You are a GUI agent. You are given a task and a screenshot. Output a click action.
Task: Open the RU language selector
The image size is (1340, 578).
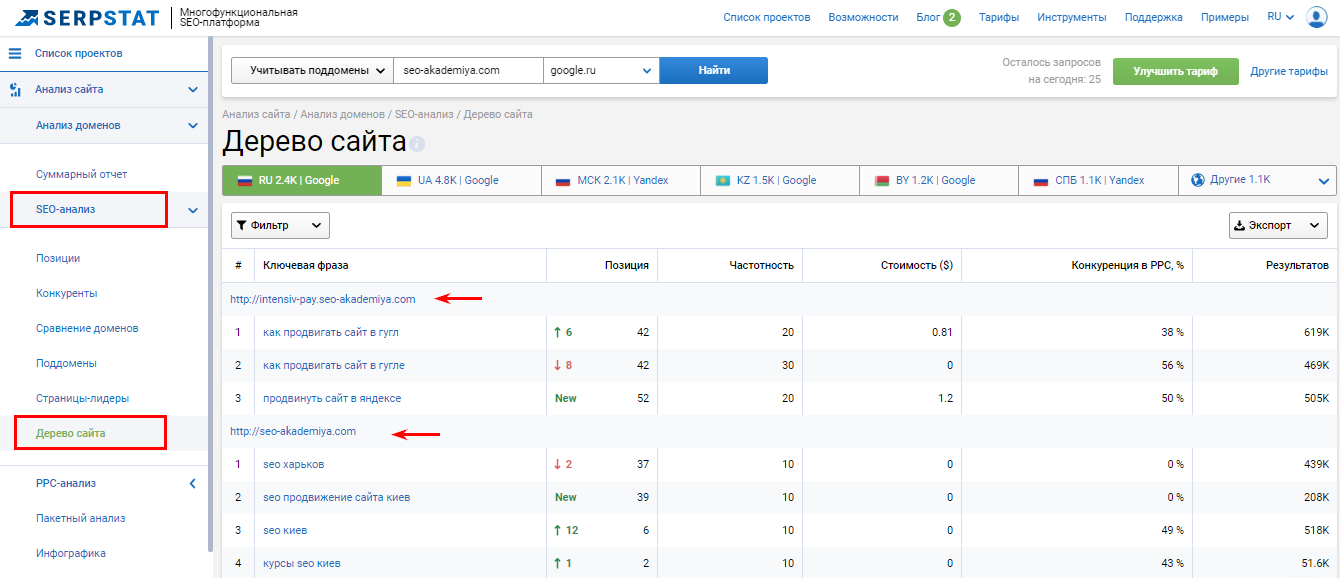pyautogui.click(x=1280, y=17)
